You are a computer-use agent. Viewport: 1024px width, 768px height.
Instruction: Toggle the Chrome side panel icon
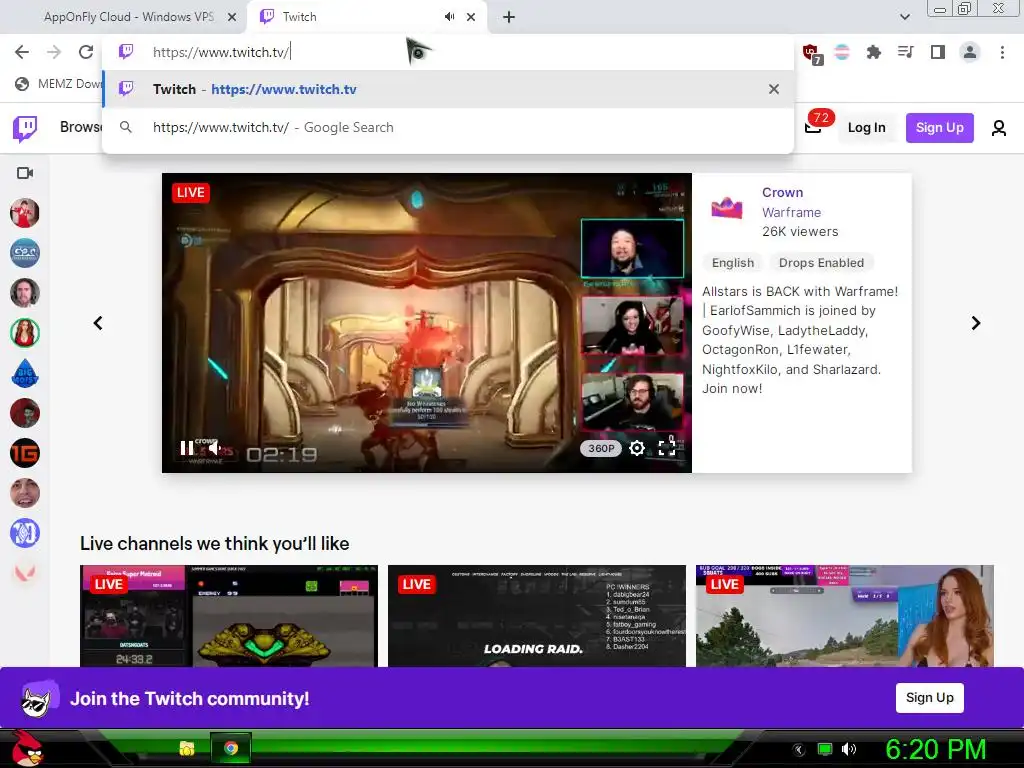pos(938,52)
